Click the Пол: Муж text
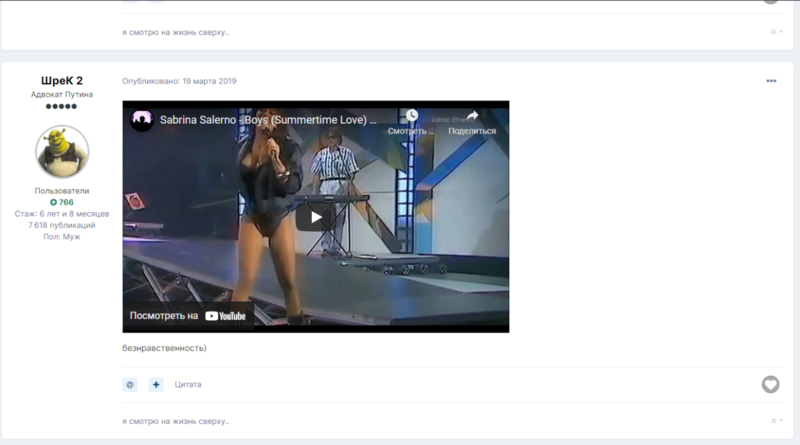 pos(62,236)
